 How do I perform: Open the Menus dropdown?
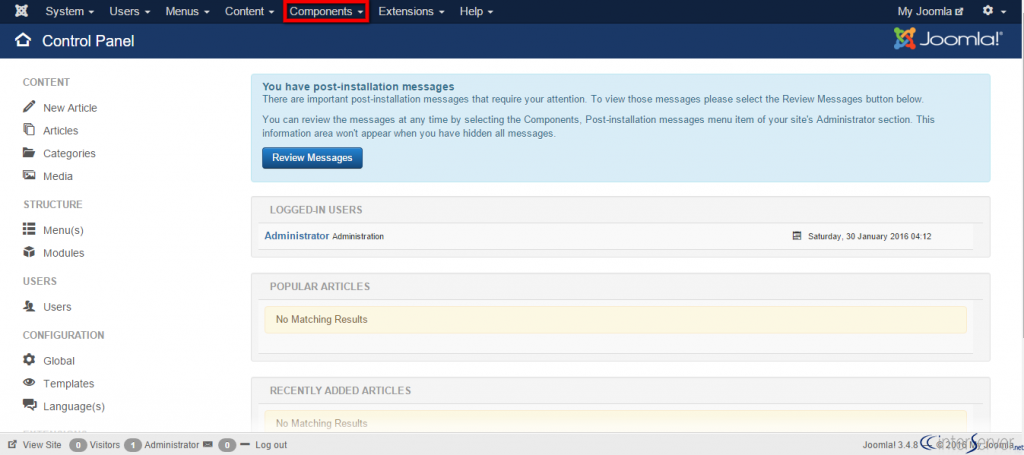(x=187, y=11)
